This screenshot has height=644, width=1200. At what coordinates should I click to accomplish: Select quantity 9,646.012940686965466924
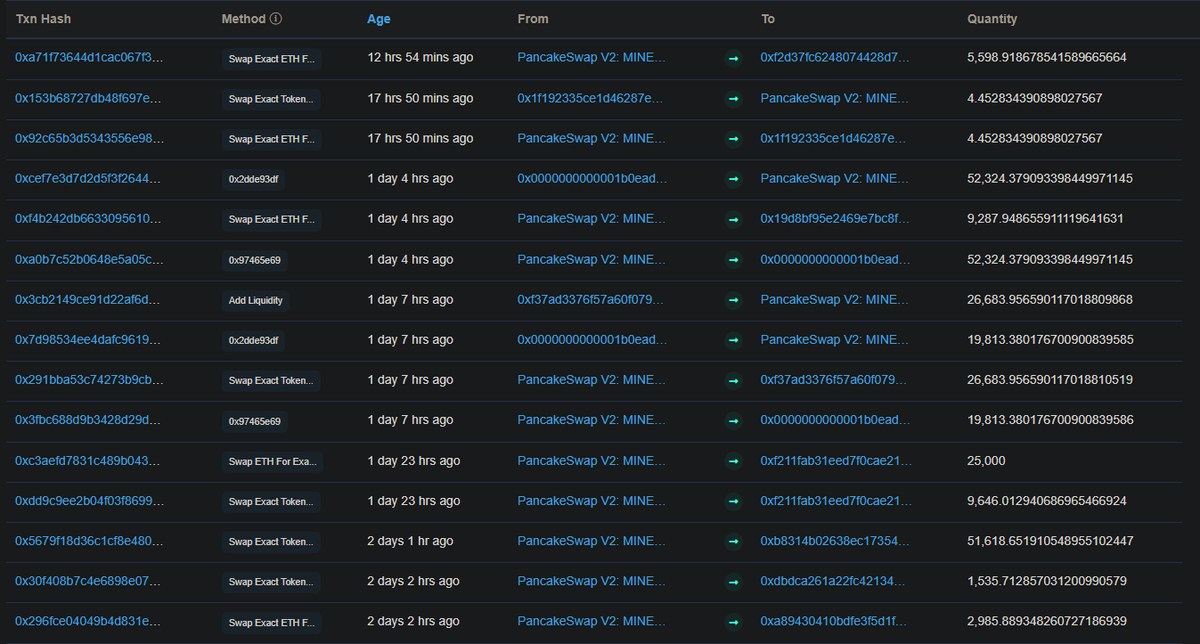point(1047,501)
